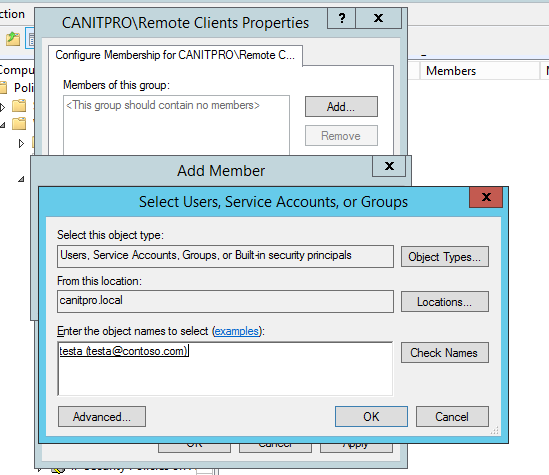Close the Remote Clients Properties window
The width and height of the screenshot is (549, 475).
378,18
